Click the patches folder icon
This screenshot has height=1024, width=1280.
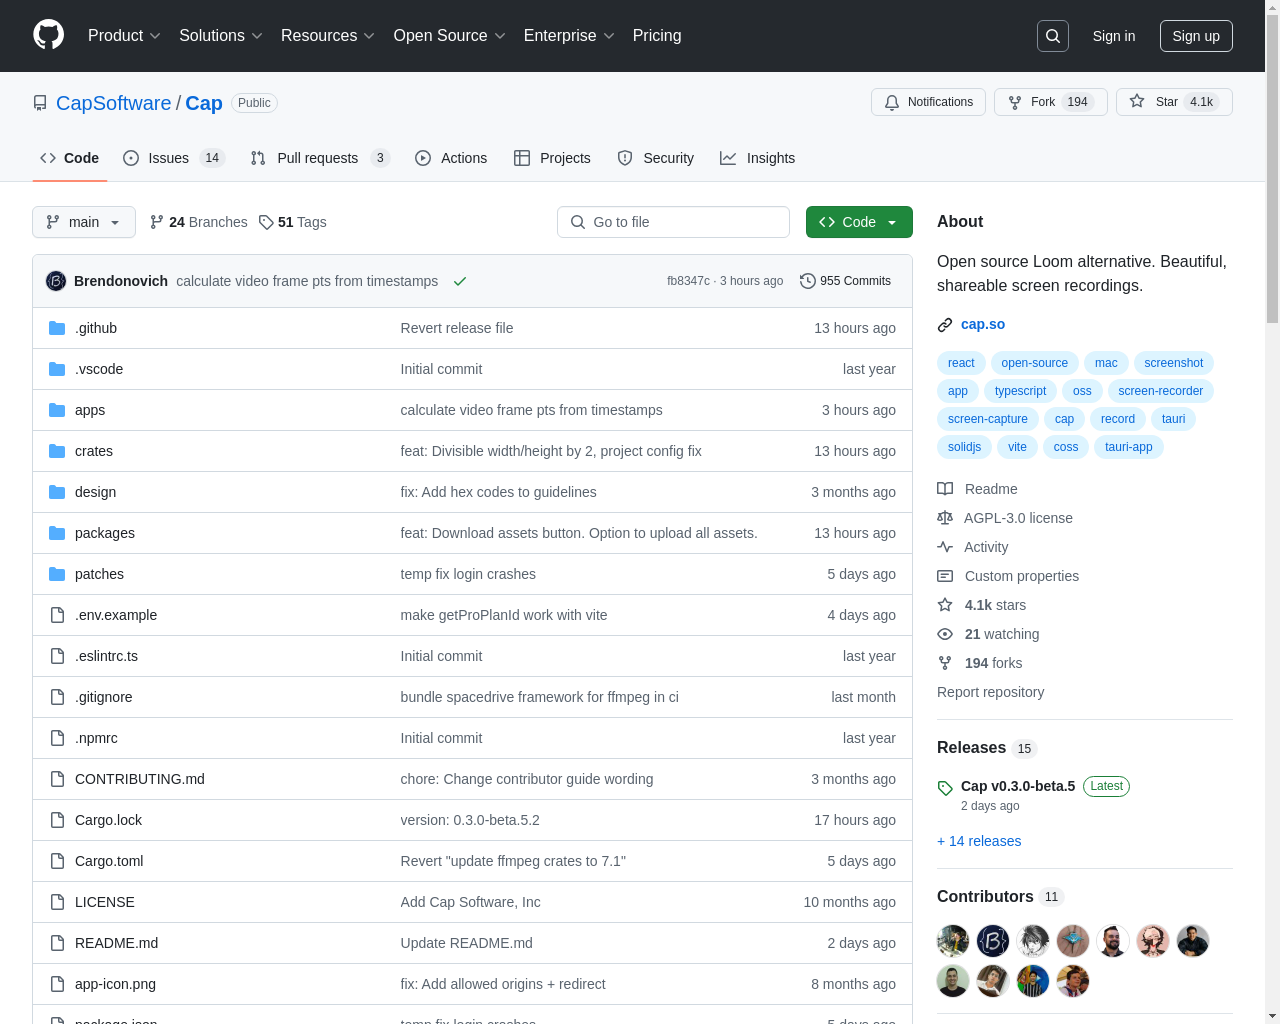[x=57, y=574]
